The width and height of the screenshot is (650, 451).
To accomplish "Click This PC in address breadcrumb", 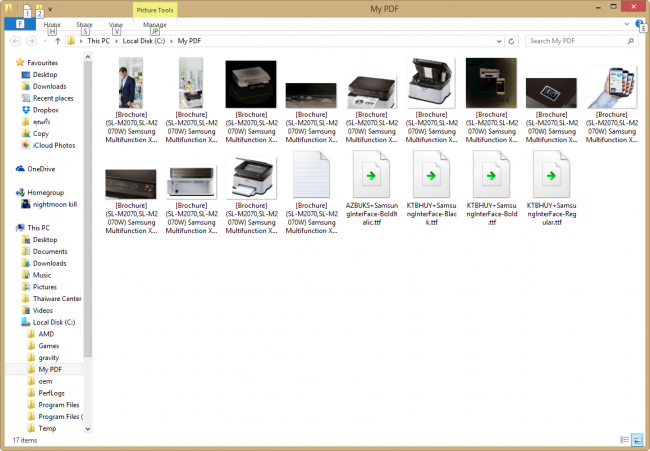I will tap(99, 41).
